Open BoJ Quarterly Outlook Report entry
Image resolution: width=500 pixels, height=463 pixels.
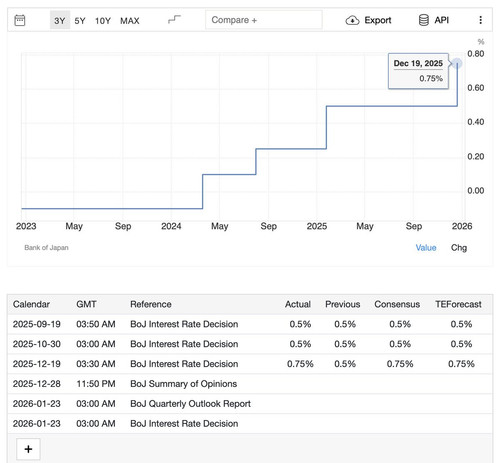pyautogui.click(x=190, y=404)
